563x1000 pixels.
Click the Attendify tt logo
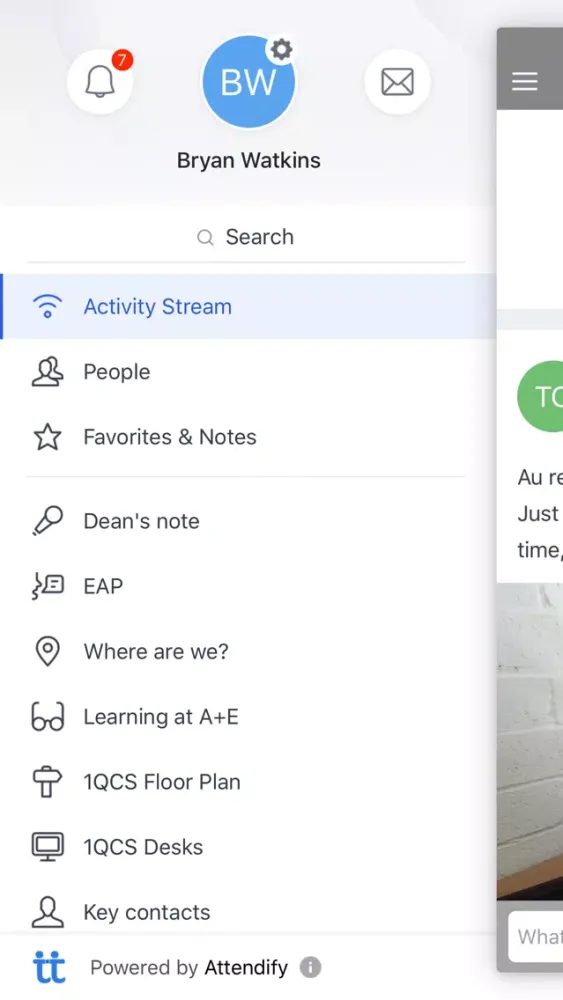(49, 967)
